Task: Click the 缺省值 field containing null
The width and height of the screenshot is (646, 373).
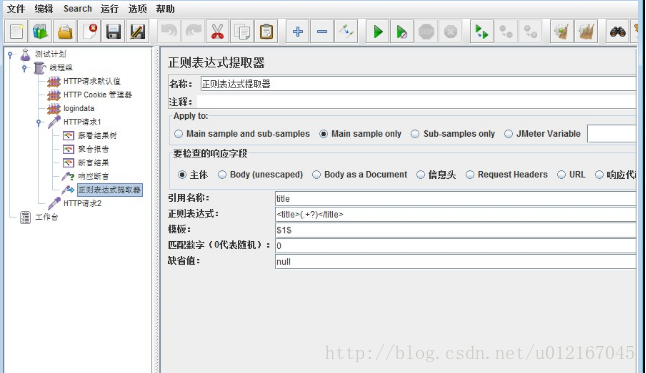Action: click(455, 262)
